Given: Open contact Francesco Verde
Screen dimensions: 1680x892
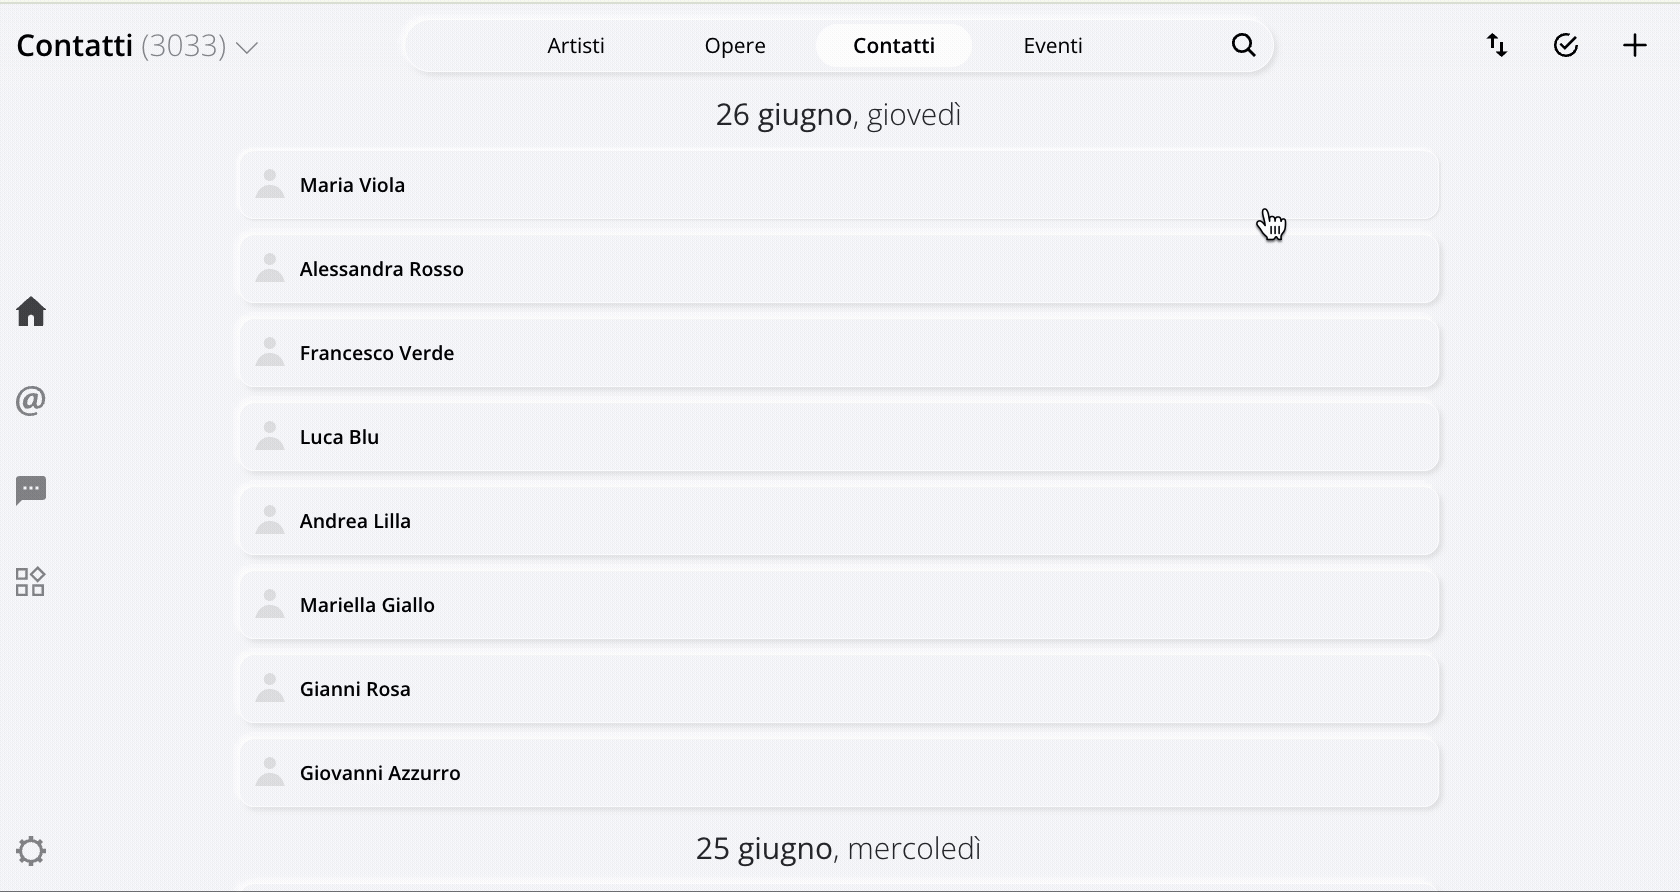Looking at the screenshot, I should 839,353.
